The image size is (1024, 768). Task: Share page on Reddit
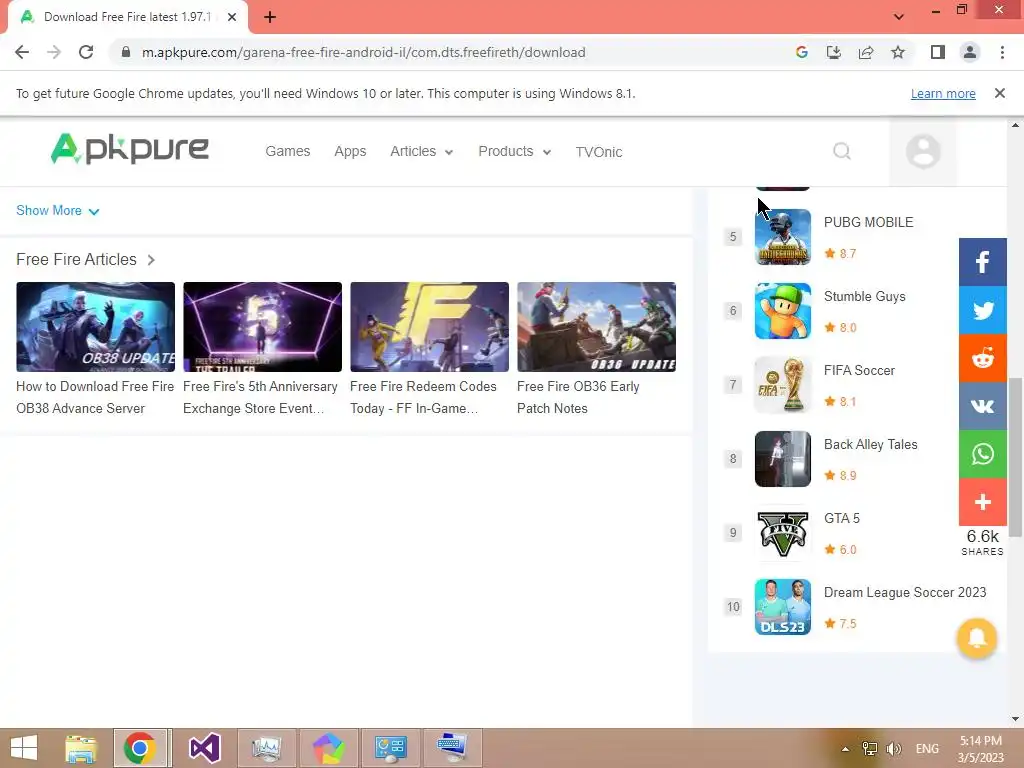coord(982,358)
